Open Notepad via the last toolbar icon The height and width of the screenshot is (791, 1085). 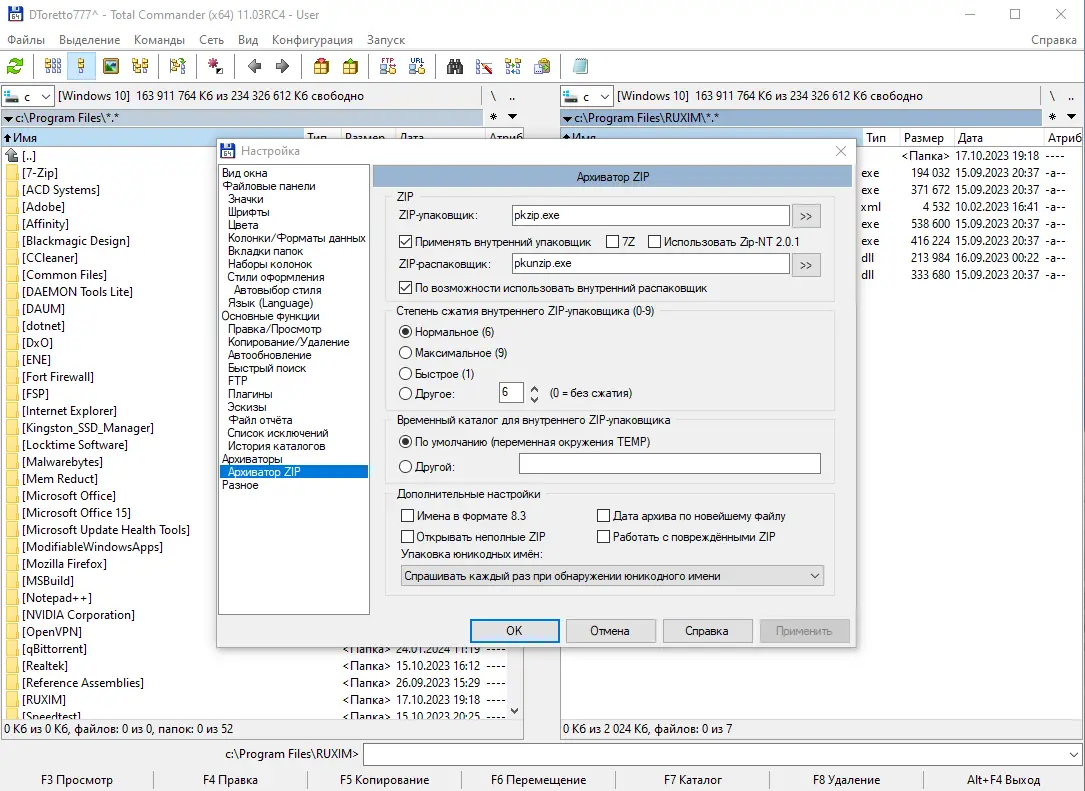(580, 66)
